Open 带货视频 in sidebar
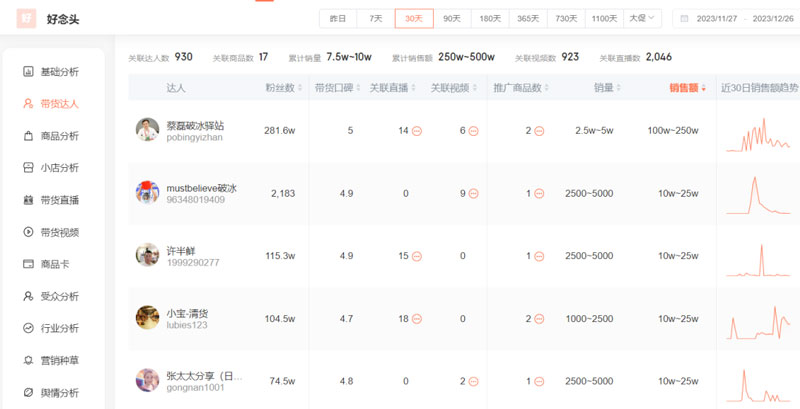The width and height of the screenshot is (800, 409). [58, 232]
